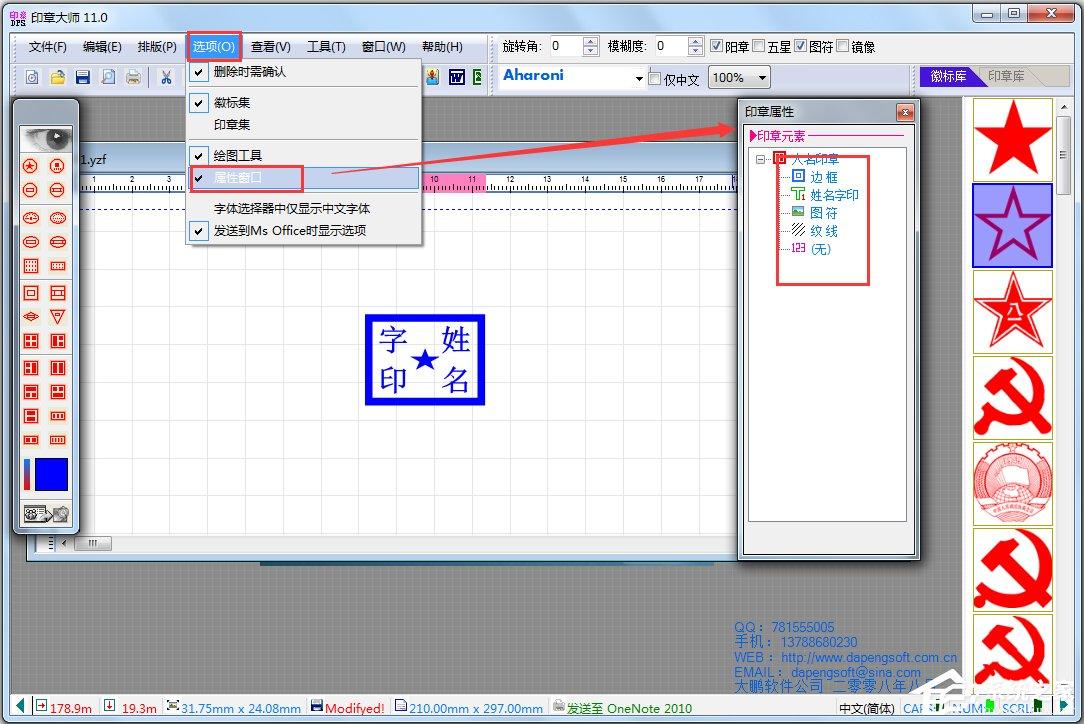Select the 纹线 tree item
Image resolution: width=1084 pixels, height=724 pixels.
click(823, 231)
